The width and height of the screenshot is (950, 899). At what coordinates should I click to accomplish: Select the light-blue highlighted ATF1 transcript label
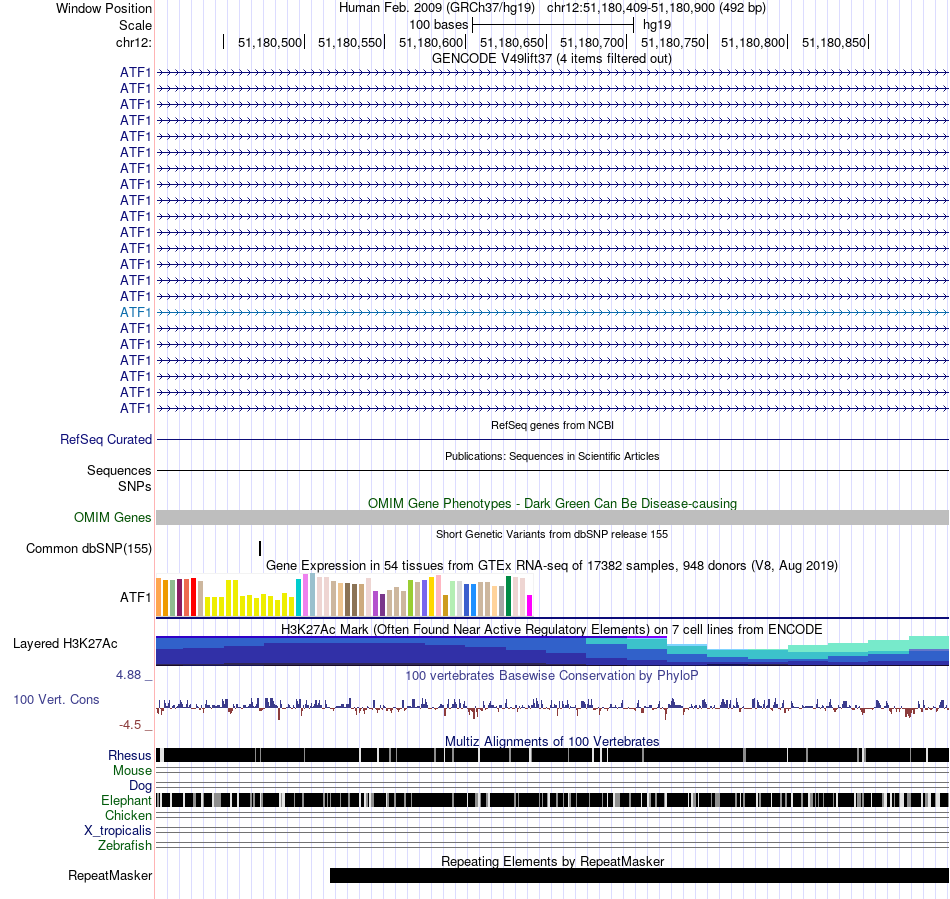click(135, 313)
